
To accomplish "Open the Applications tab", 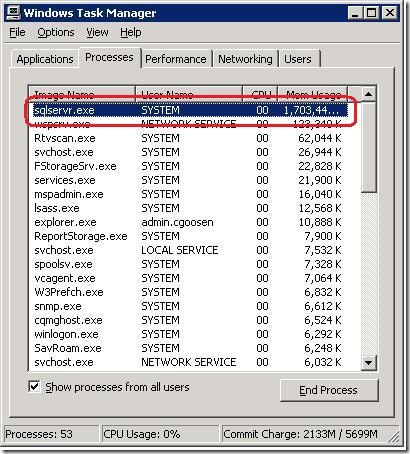I will click(45, 59).
